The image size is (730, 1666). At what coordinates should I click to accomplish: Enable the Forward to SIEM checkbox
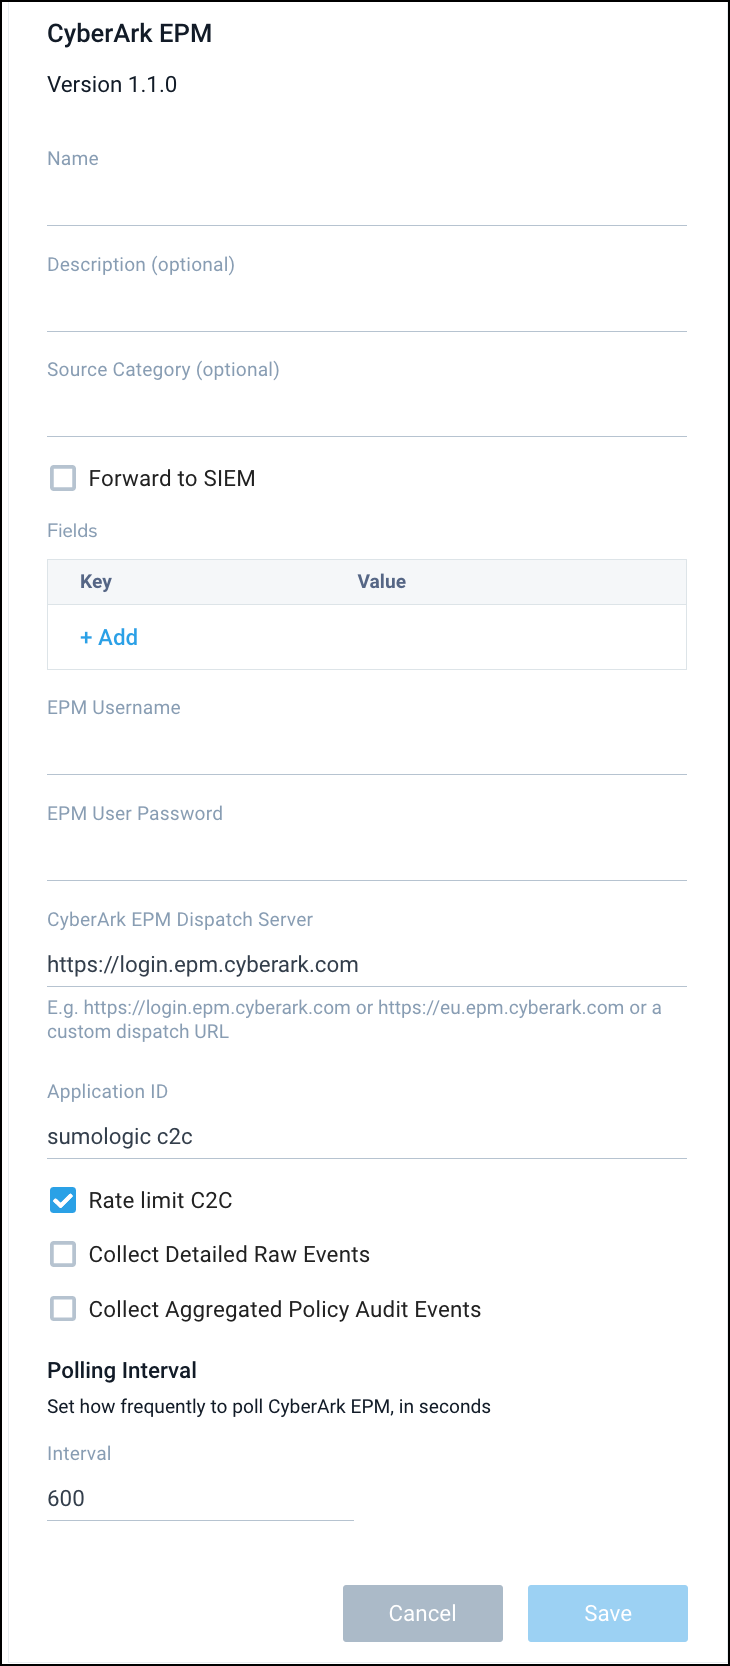63,478
